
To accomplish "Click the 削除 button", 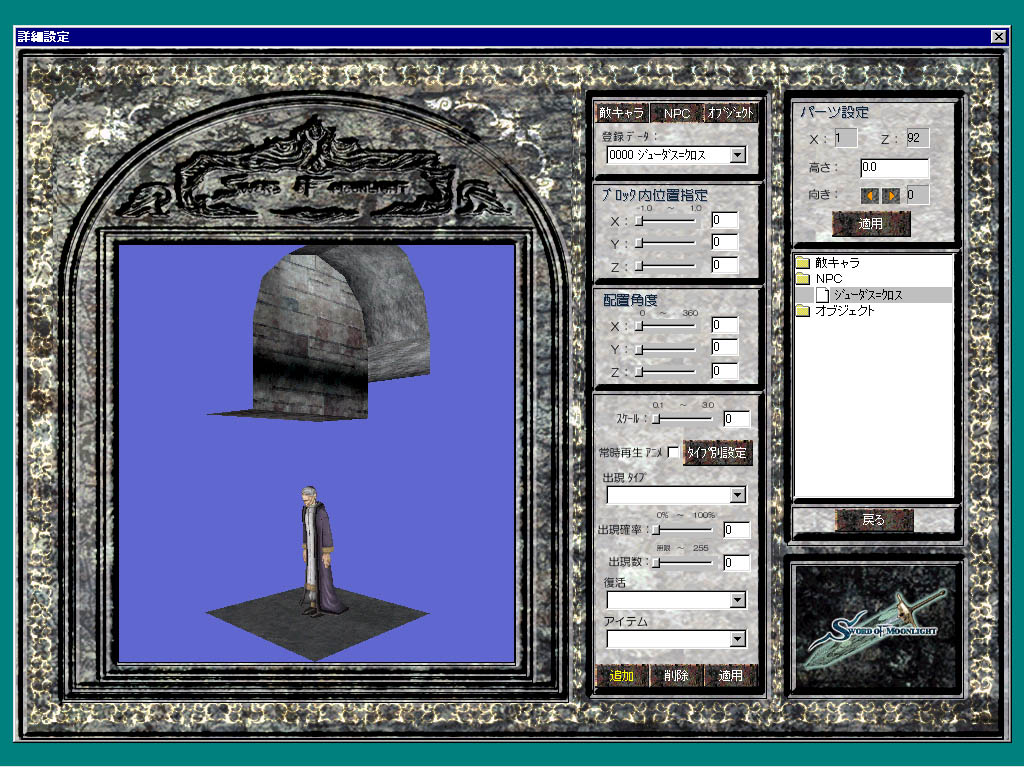I will tap(676, 676).
